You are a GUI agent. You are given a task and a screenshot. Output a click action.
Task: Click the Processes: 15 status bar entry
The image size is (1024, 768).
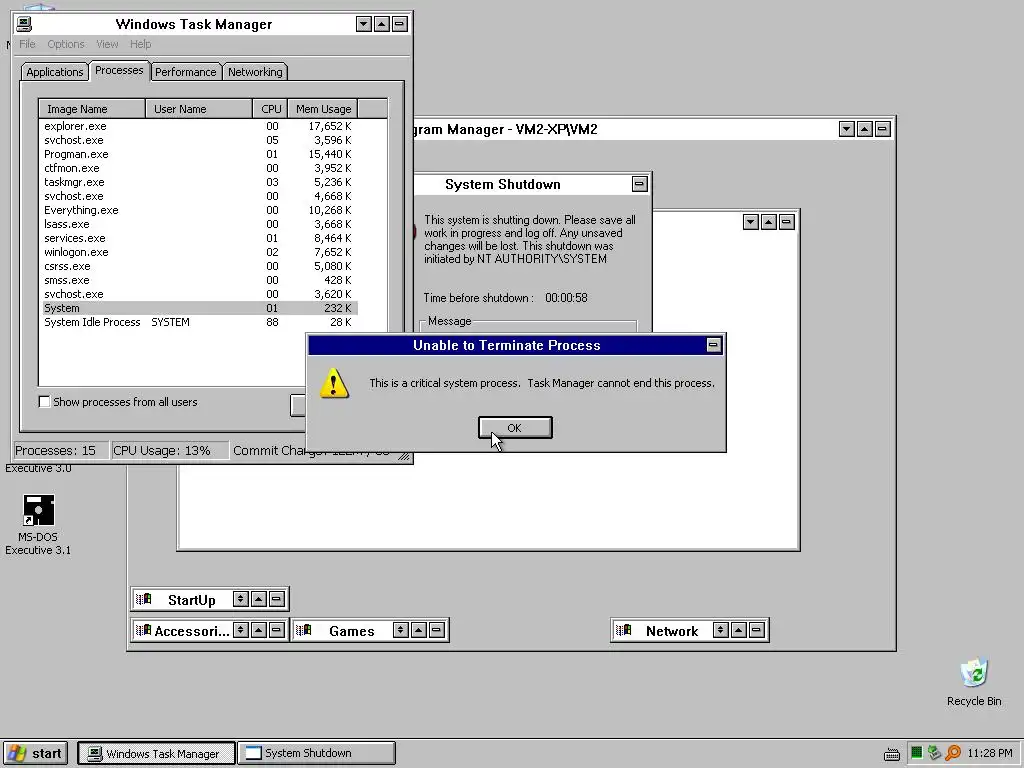coord(61,451)
